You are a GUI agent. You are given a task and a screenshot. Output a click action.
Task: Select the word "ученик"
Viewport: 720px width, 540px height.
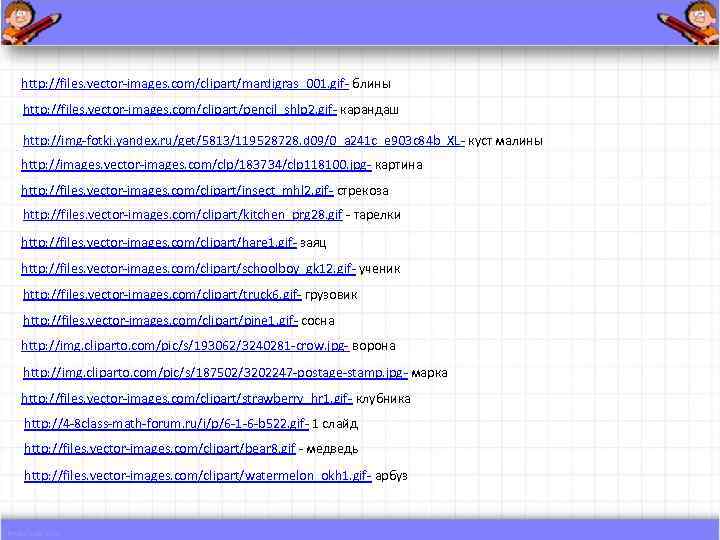379,269
